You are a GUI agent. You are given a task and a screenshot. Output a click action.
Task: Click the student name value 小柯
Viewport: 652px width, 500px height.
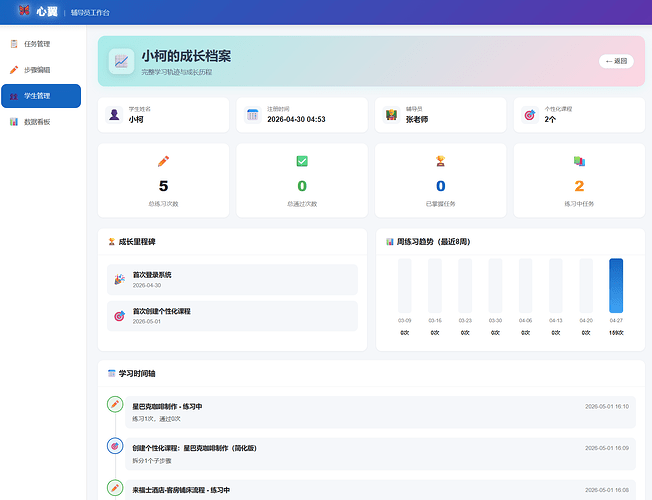[x=136, y=119]
